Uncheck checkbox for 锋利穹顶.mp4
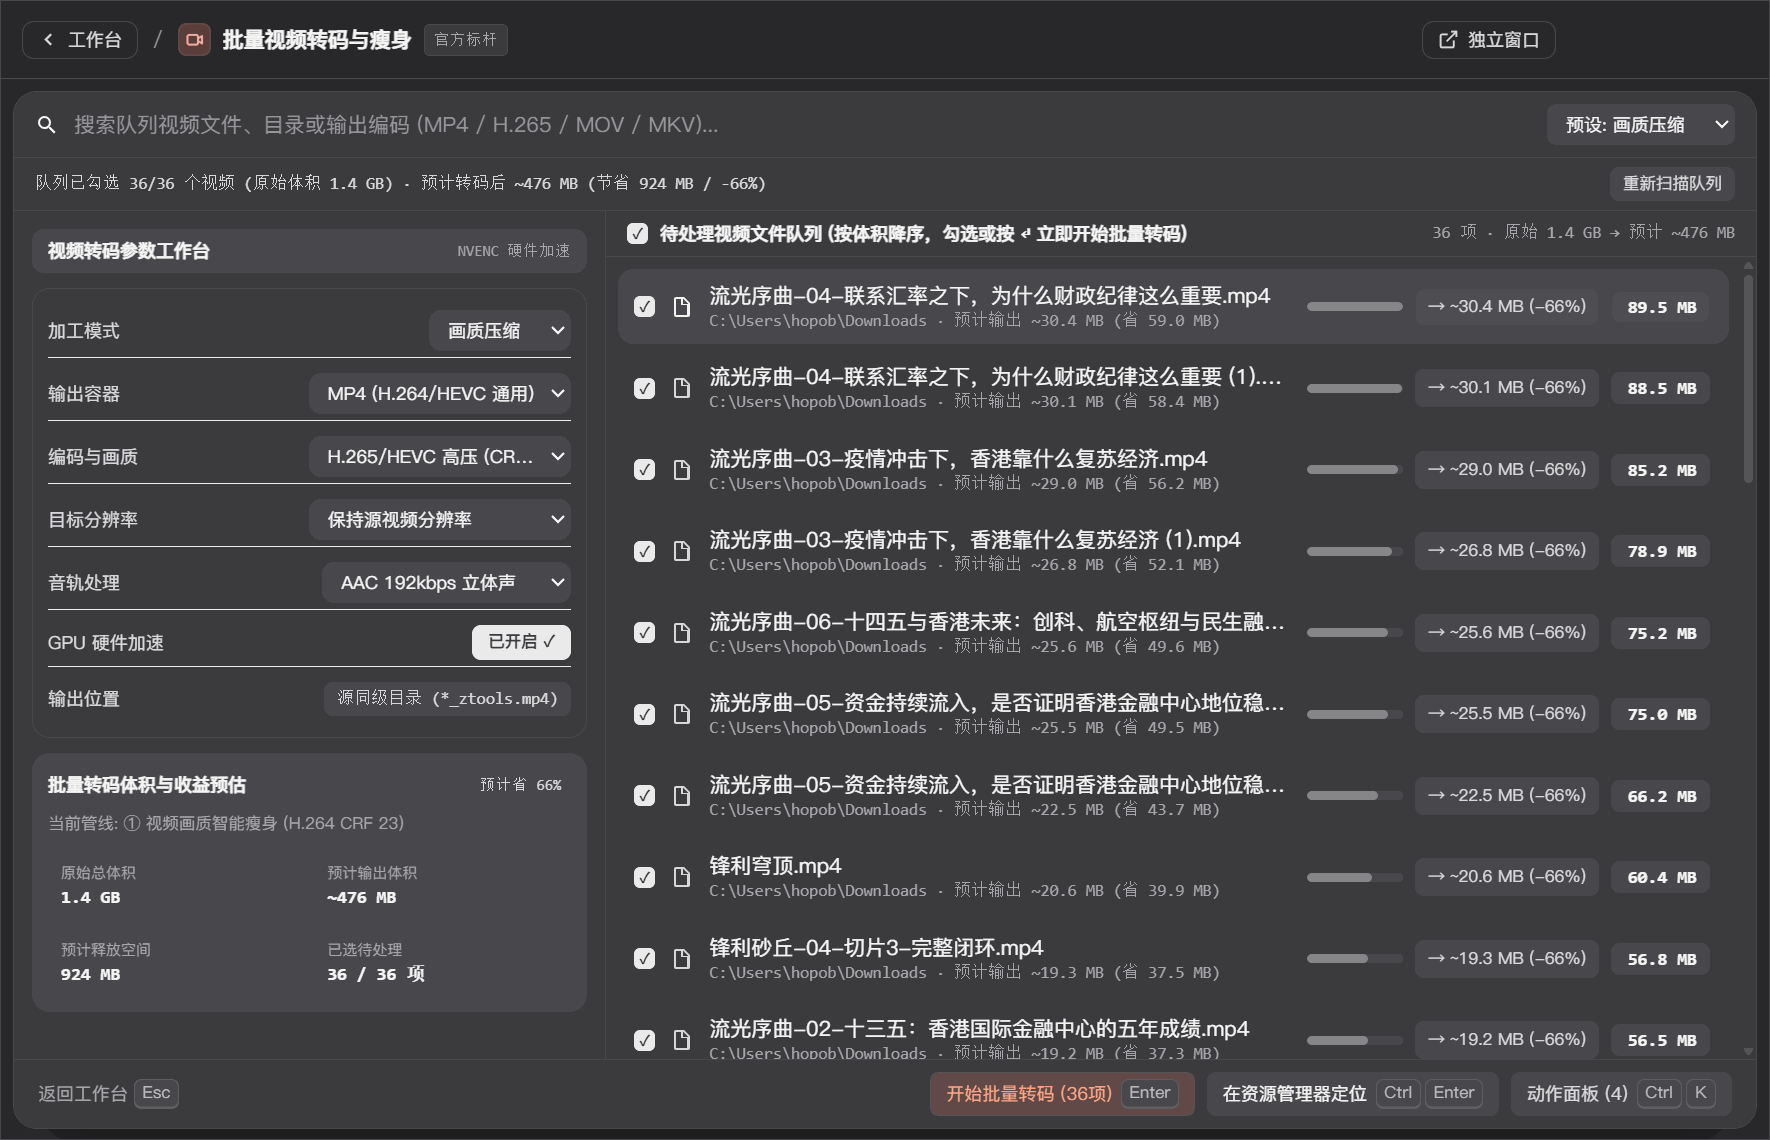The image size is (1770, 1140). pos(645,877)
